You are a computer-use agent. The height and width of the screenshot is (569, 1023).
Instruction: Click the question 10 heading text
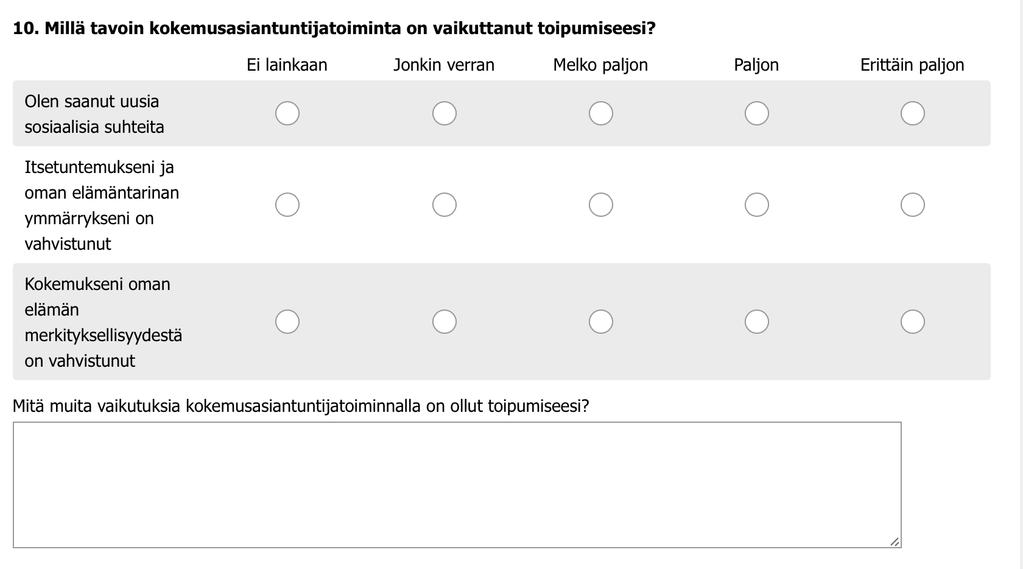pyautogui.click(x=334, y=29)
